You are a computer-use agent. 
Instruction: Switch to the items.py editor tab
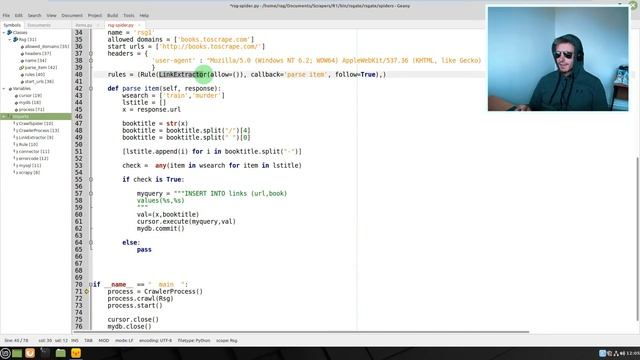click(84, 25)
